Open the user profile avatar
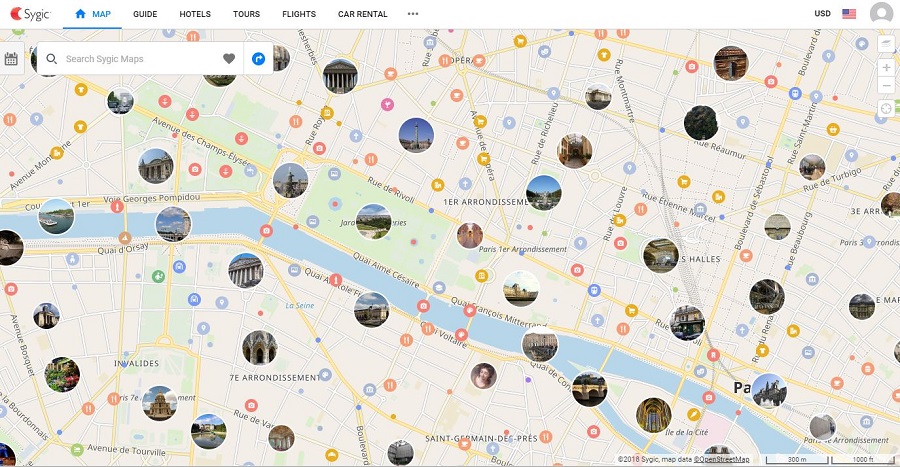 (881, 14)
